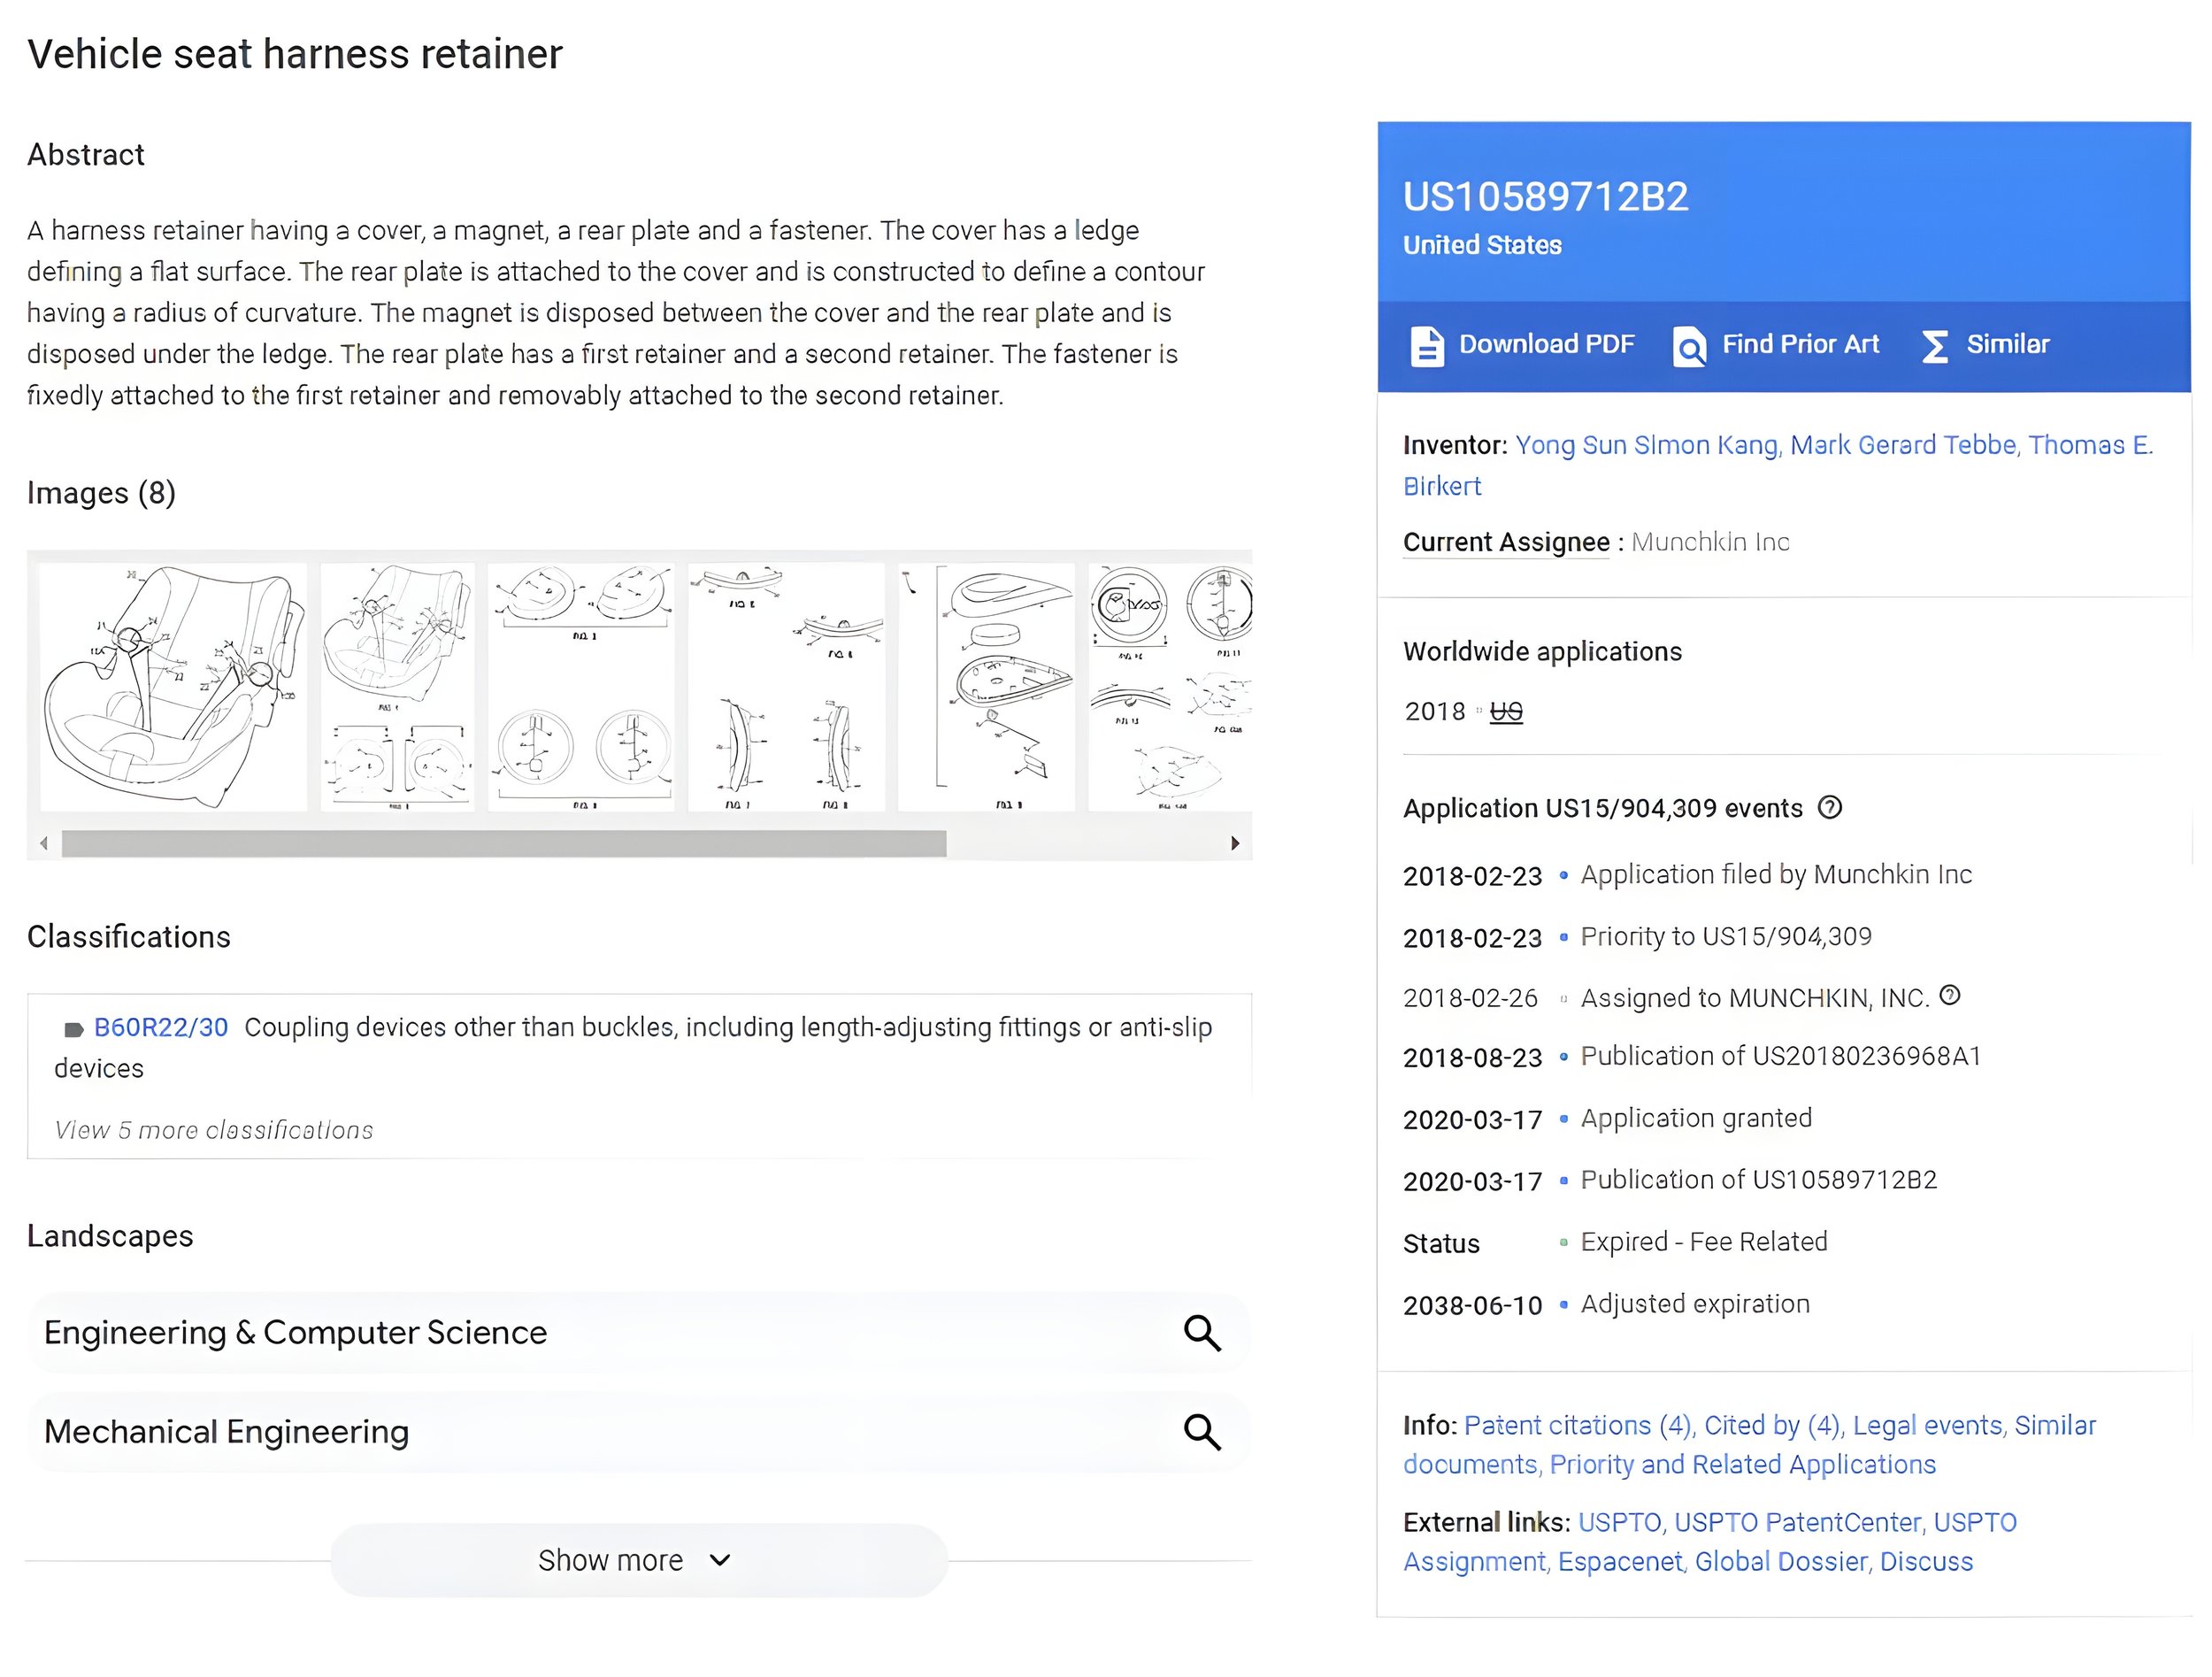Click the Similar sigma icon
The height and width of the screenshot is (1677, 2212).
coord(1935,346)
